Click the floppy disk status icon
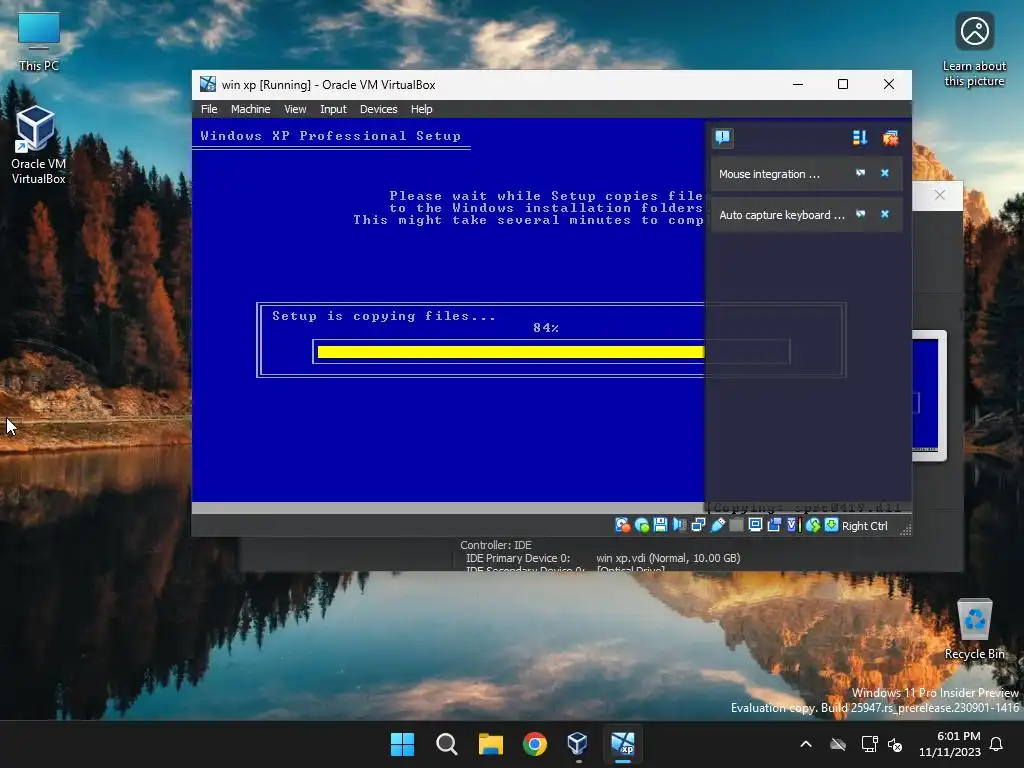The image size is (1024, 768). (x=660, y=525)
